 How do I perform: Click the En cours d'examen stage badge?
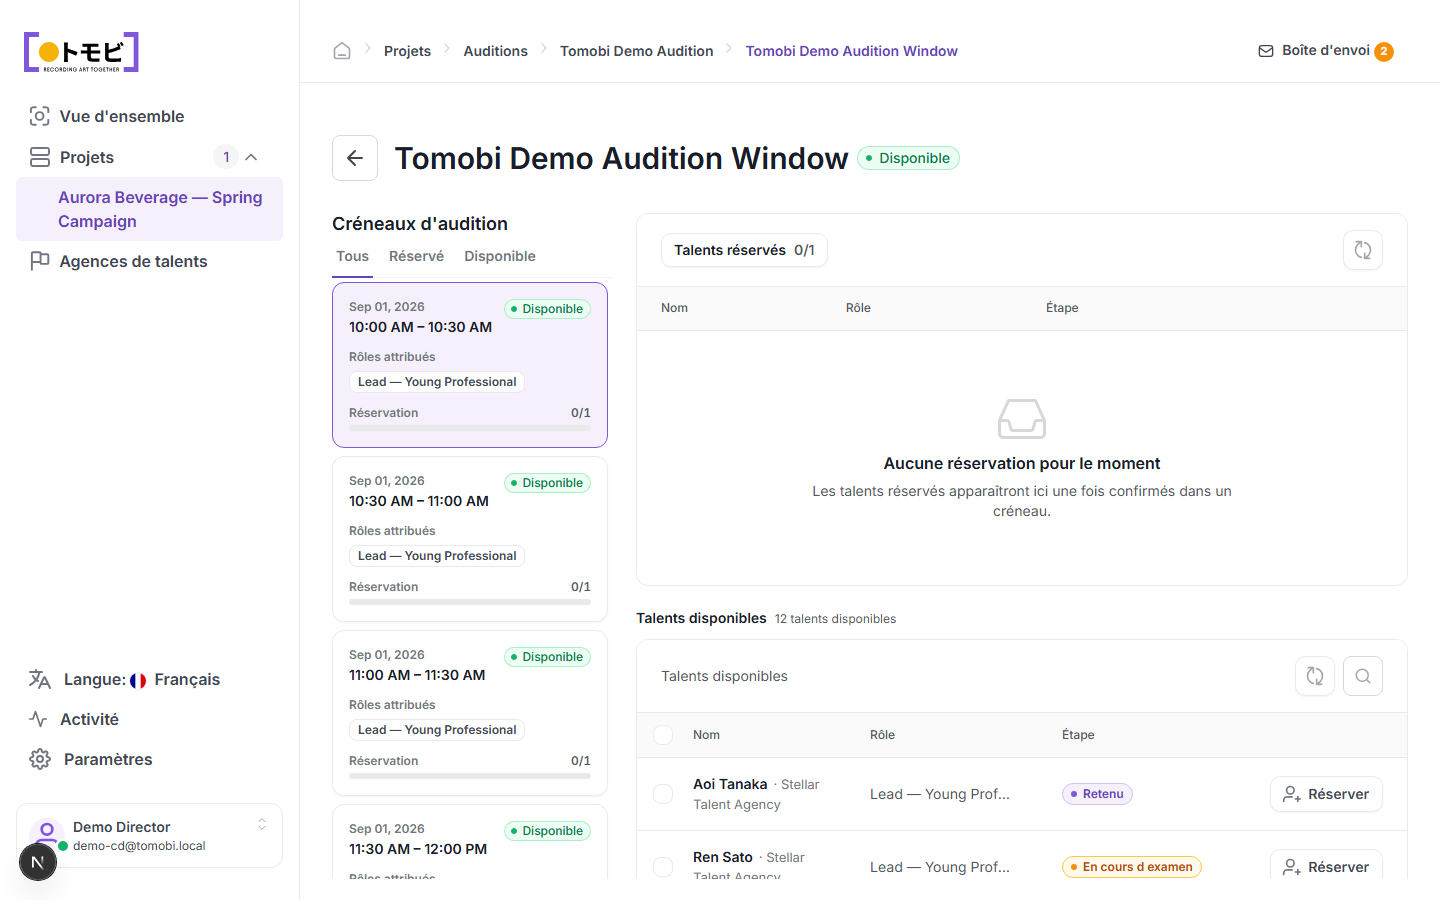(x=1132, y=867)
